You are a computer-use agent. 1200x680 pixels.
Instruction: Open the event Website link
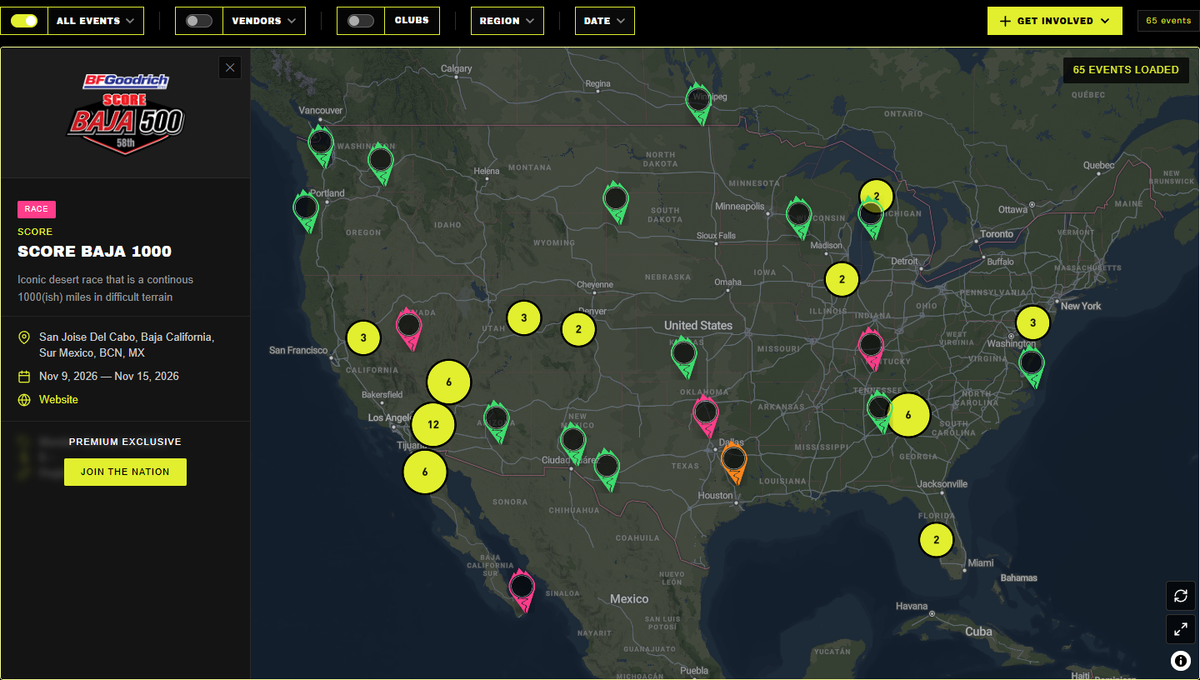click(58, 400)
